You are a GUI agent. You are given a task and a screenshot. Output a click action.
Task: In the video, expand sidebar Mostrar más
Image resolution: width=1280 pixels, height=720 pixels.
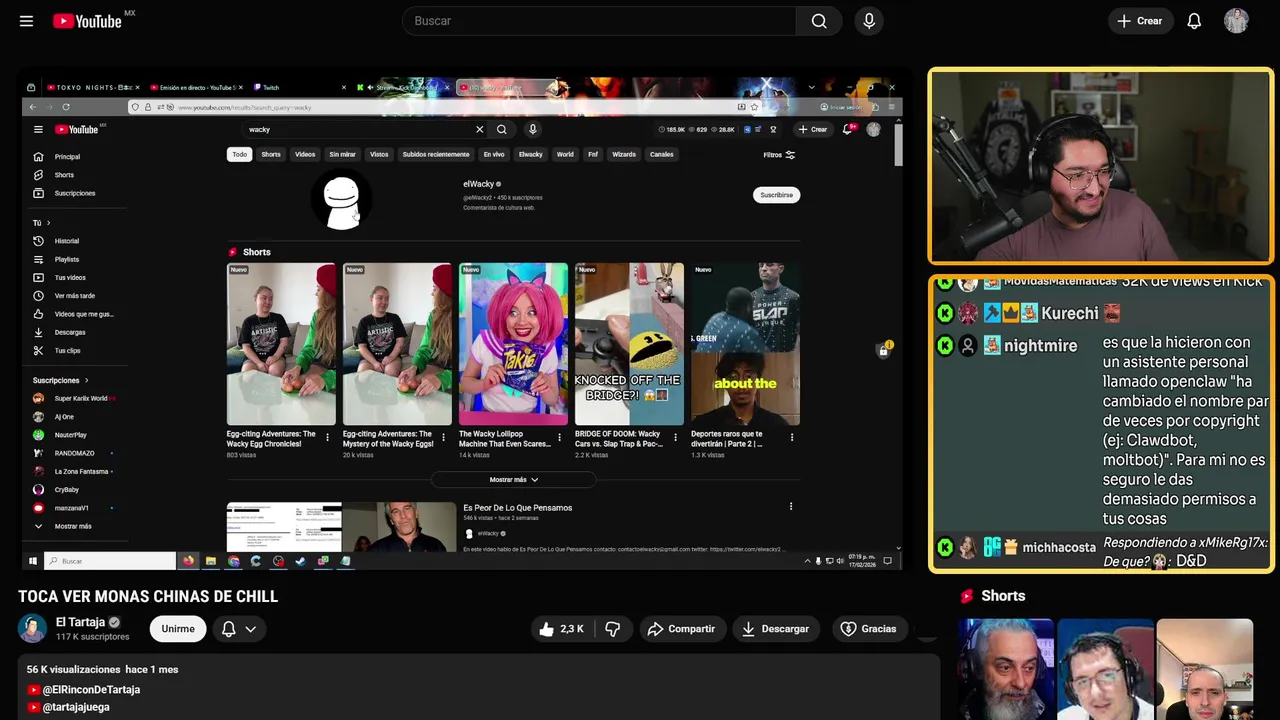pos(72,526)
